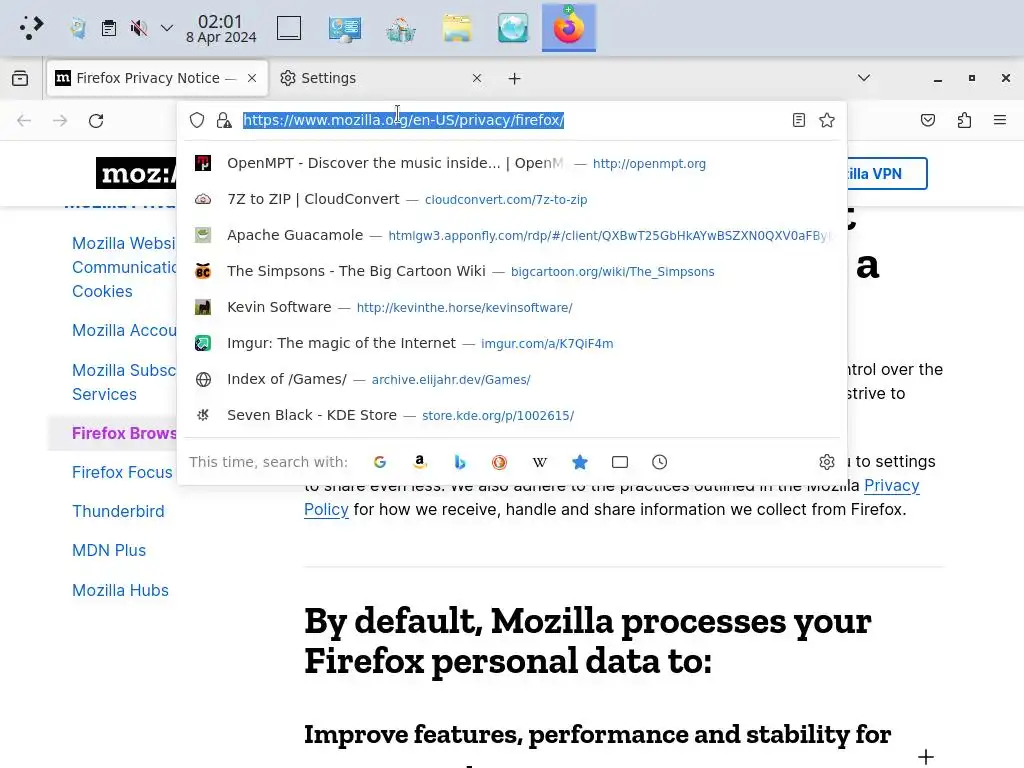Screen dimensions: 1024x768
Task: Search with DuckDuckGo this time
Action: pyautogui.click(x=500, y=462)
